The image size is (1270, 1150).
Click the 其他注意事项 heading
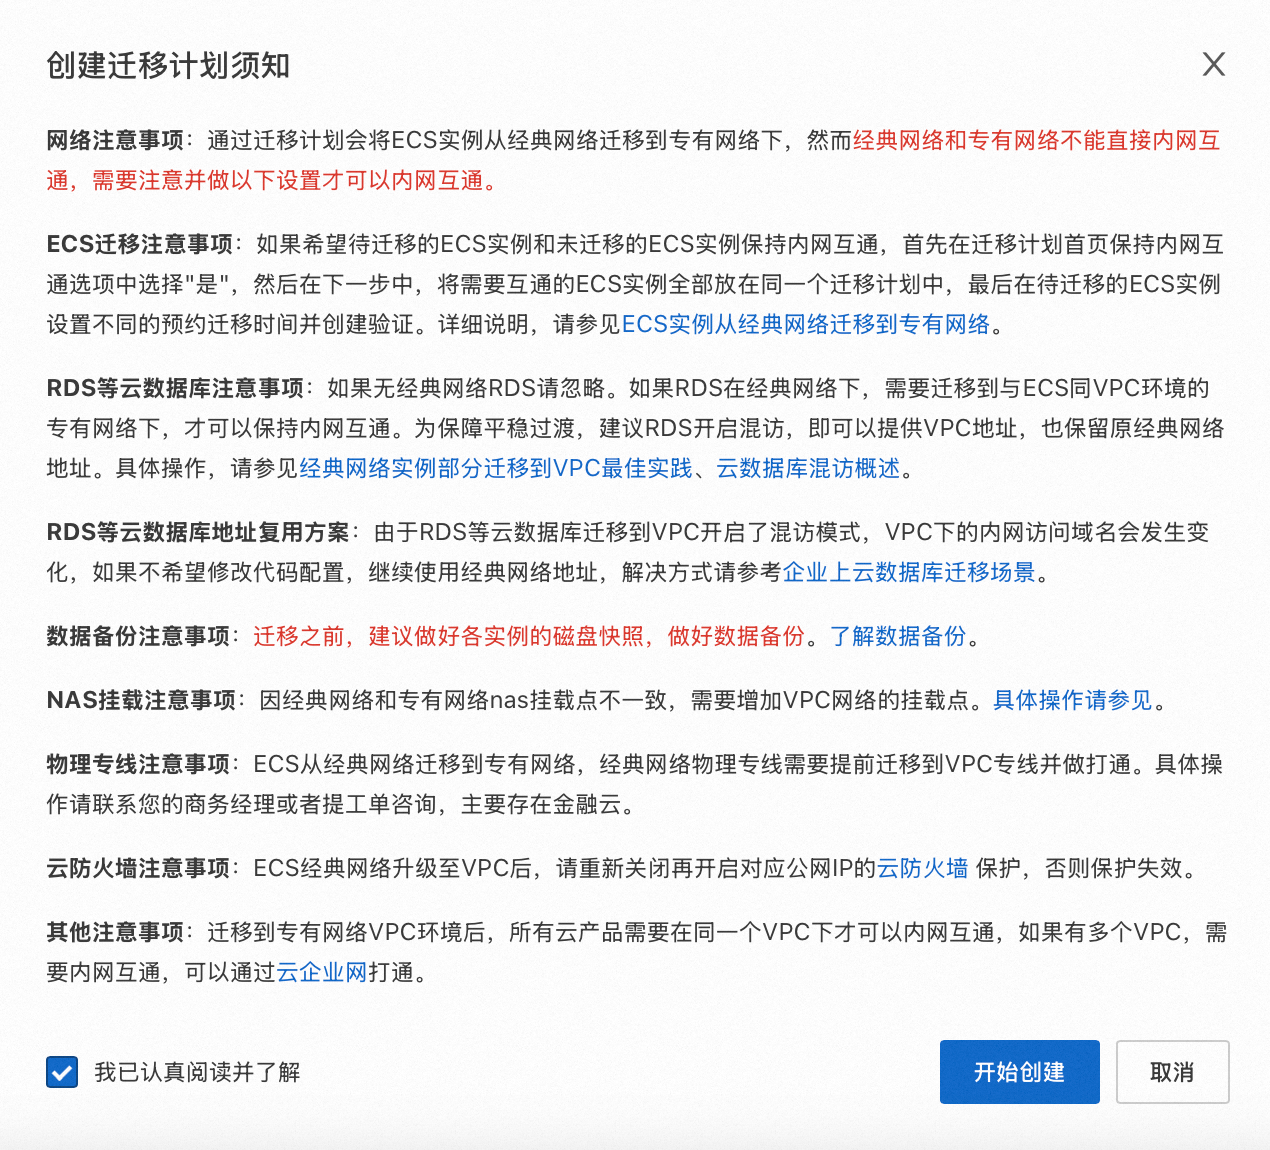coord(115,932)
